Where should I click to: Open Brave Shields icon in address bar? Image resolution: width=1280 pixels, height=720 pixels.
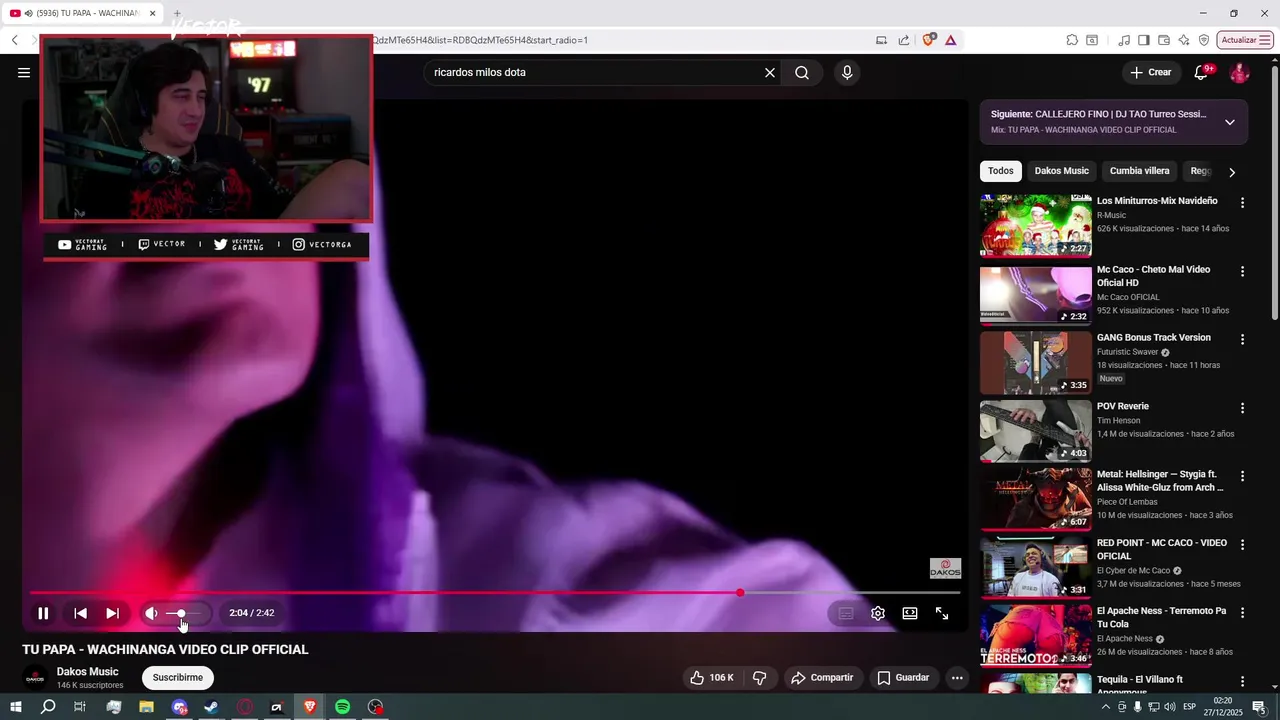click(x=929, y=40)
